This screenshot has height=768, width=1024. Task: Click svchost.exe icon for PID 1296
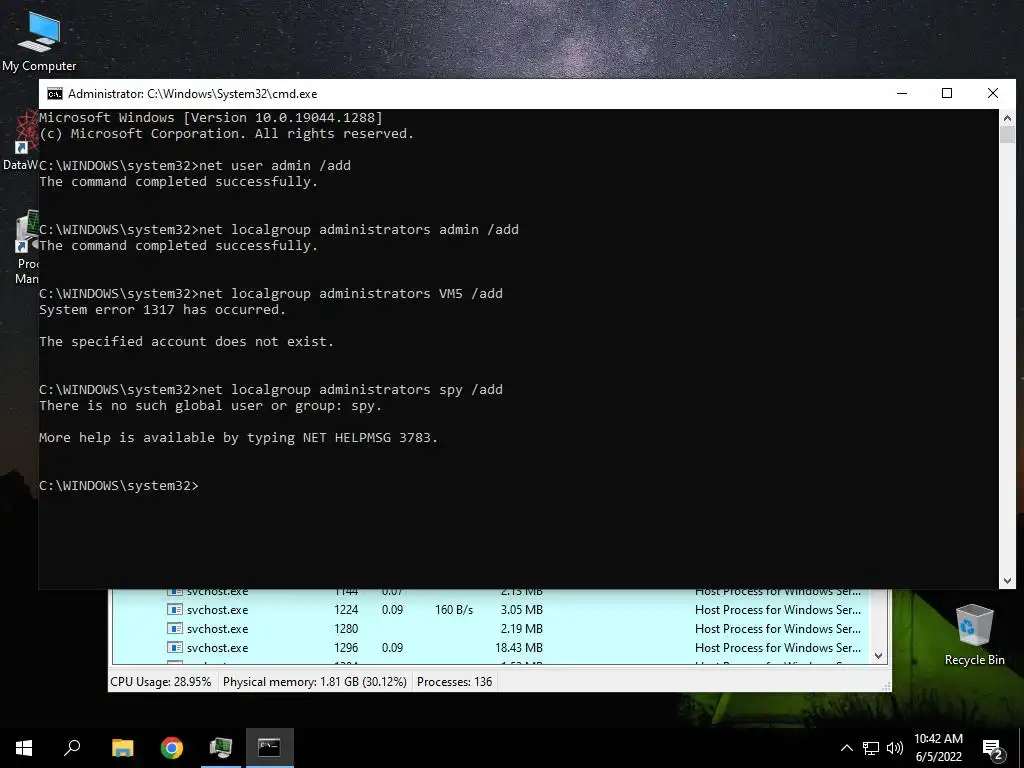pos(174,648)
